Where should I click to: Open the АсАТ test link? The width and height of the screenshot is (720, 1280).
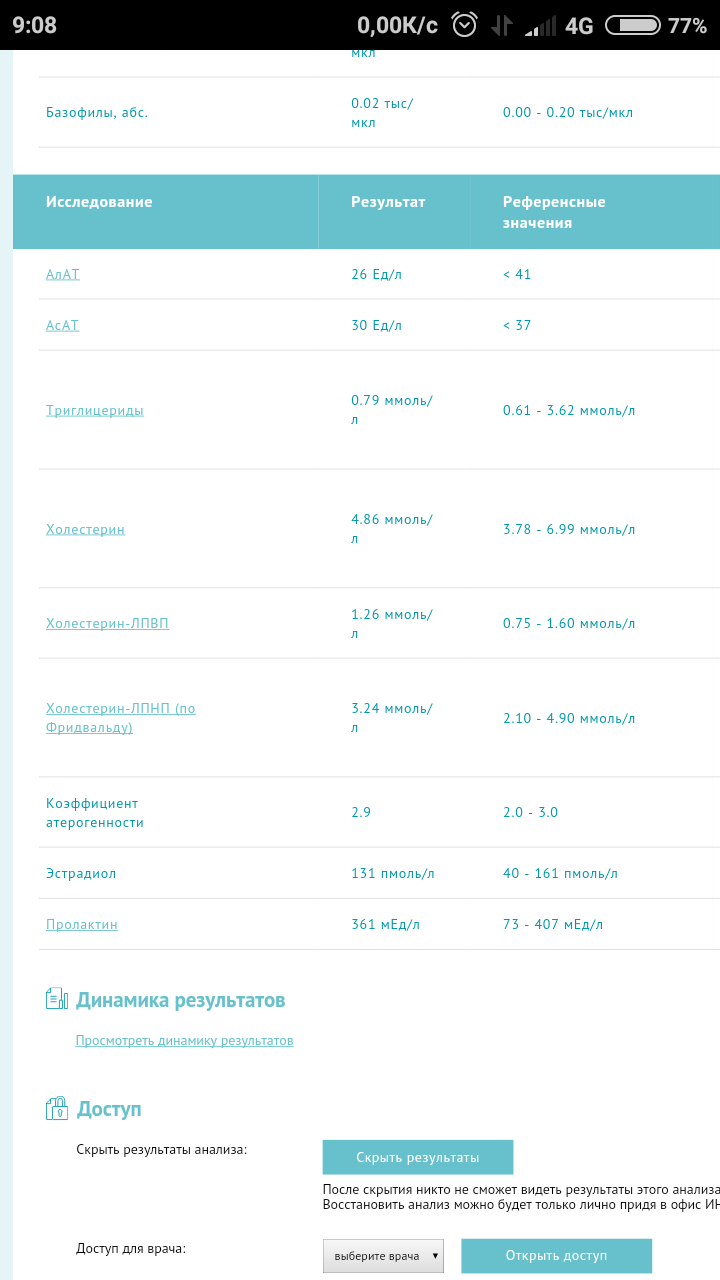pyautogui.click(x=62, y=325)
